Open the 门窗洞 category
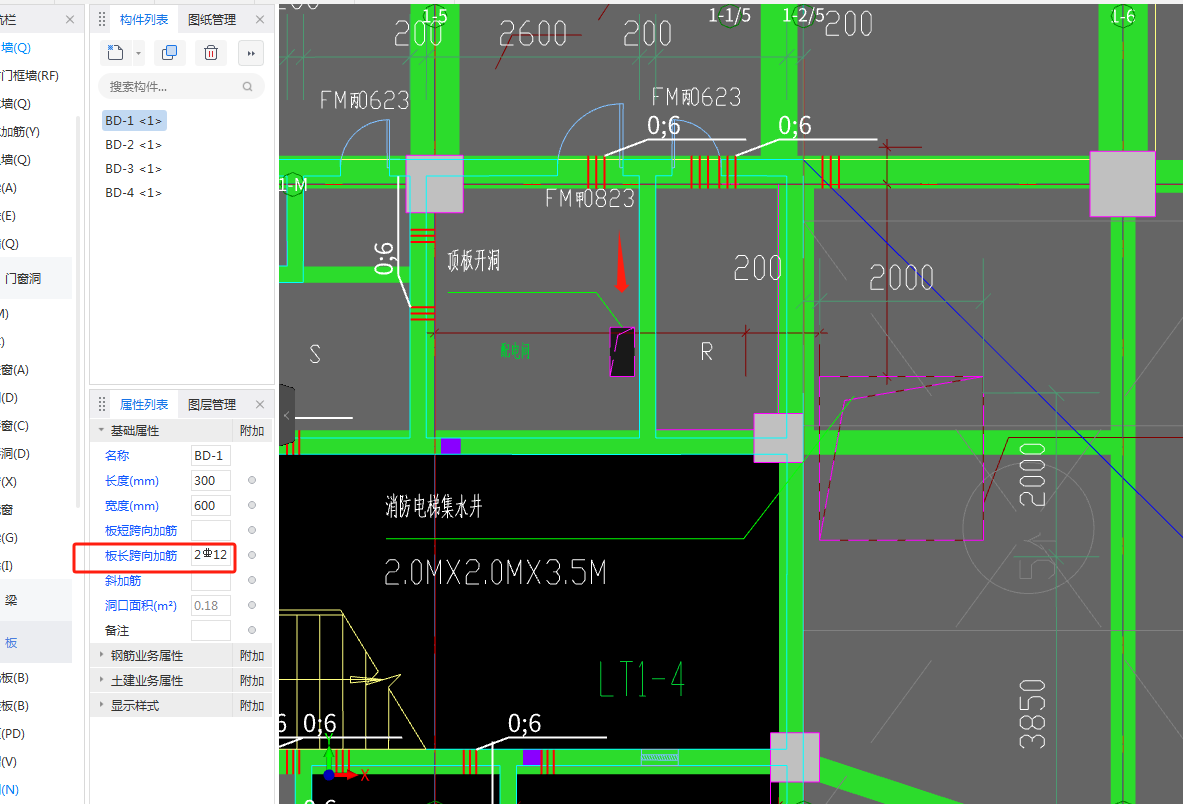 (x=23, y=278)
